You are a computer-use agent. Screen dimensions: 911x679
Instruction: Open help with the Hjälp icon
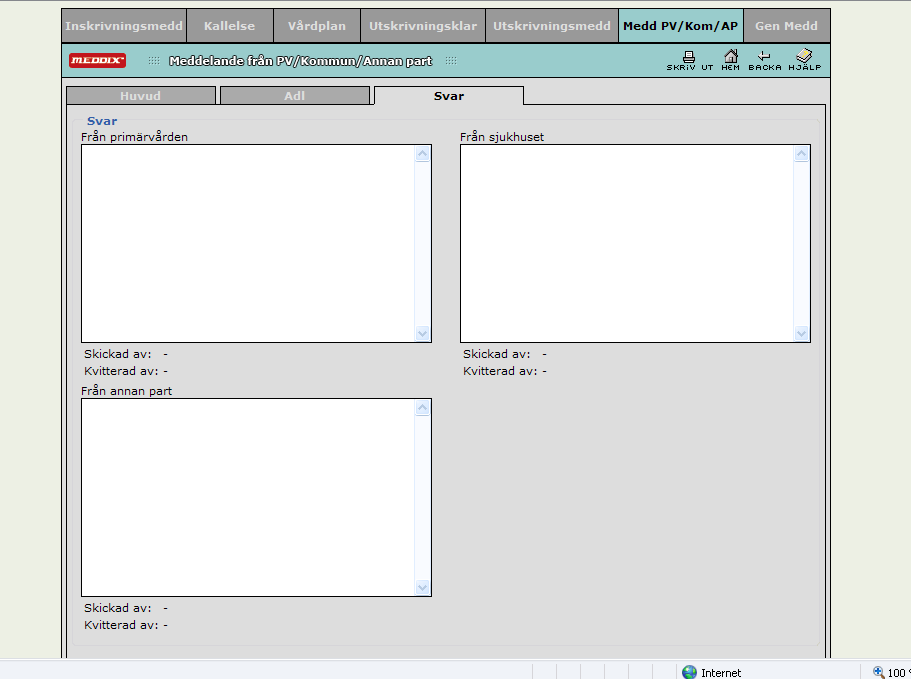(x=805, y=60)
